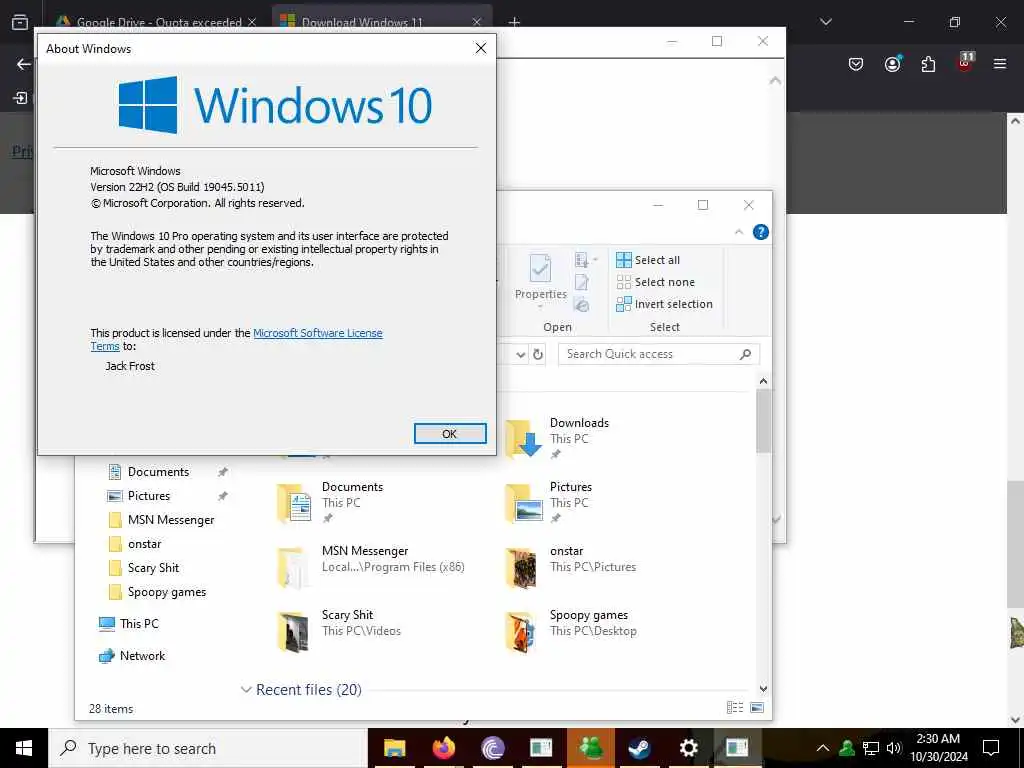
Task: Select Spoopy games in navigation pane
Action: [x=167, y=592]
